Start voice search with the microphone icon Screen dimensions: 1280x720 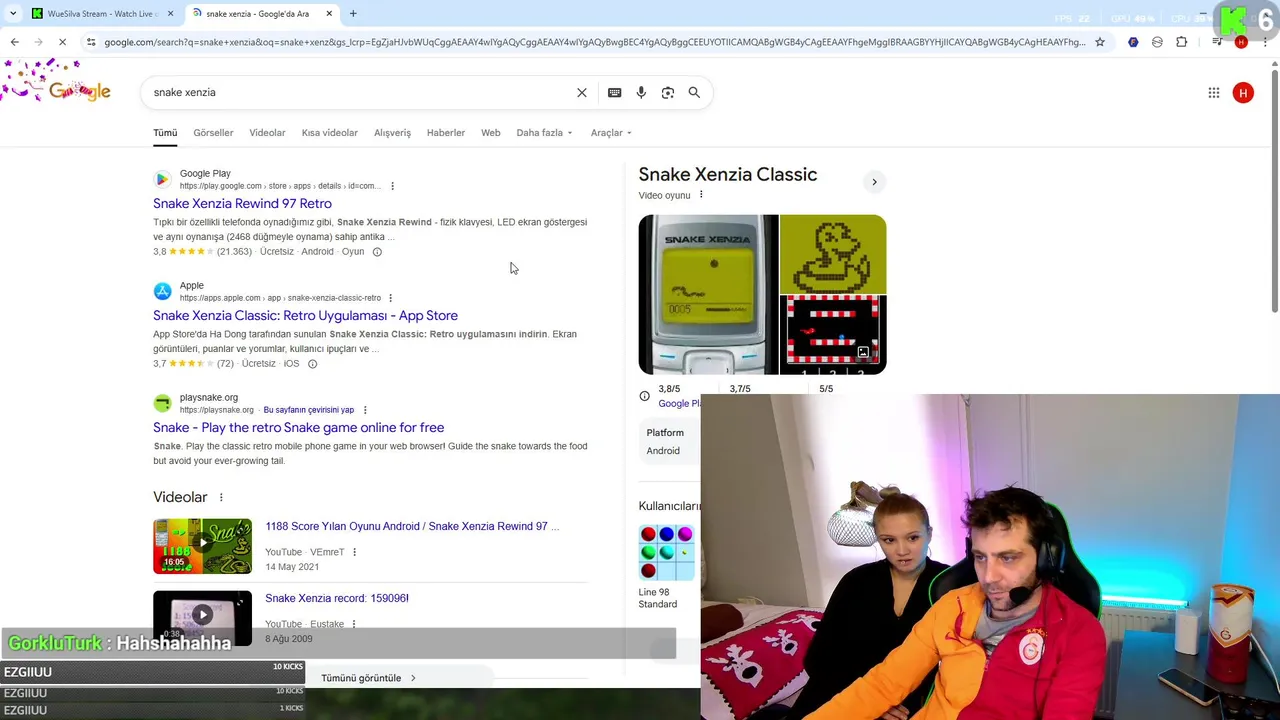tap(641, 92)
